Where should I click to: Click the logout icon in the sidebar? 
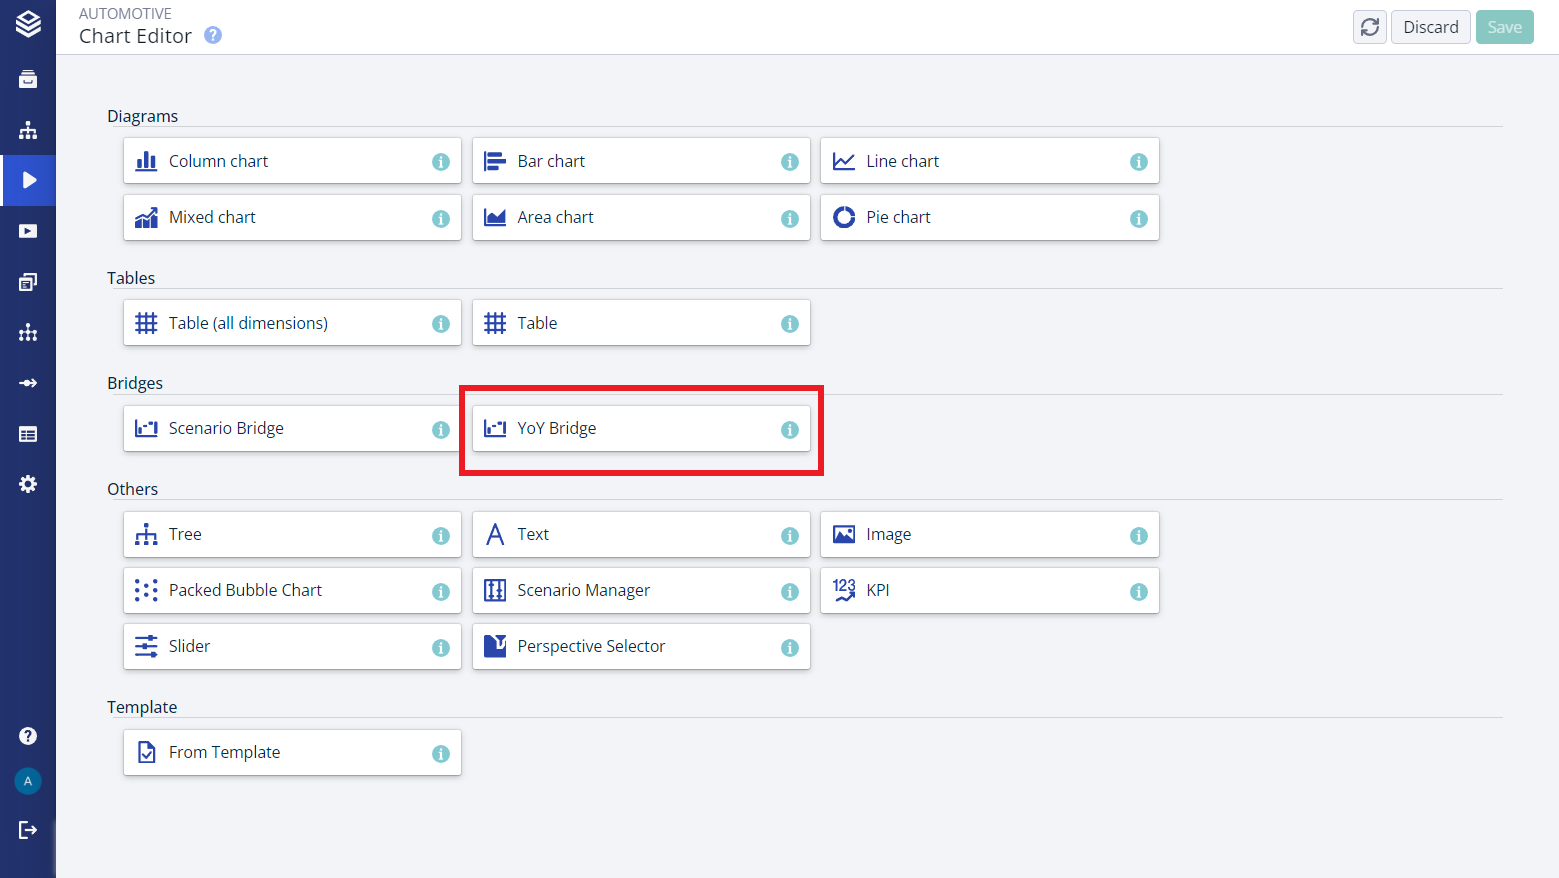[28, 830]
